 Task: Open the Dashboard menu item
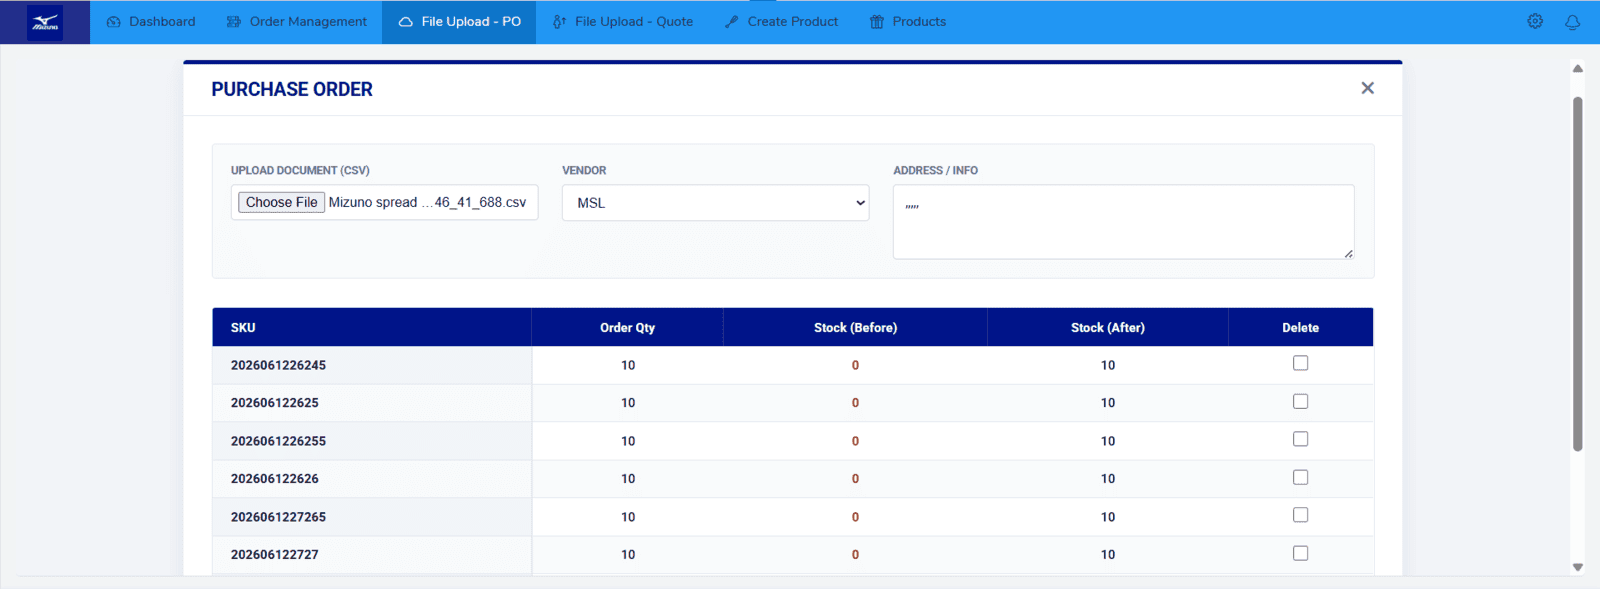point(151,22)
